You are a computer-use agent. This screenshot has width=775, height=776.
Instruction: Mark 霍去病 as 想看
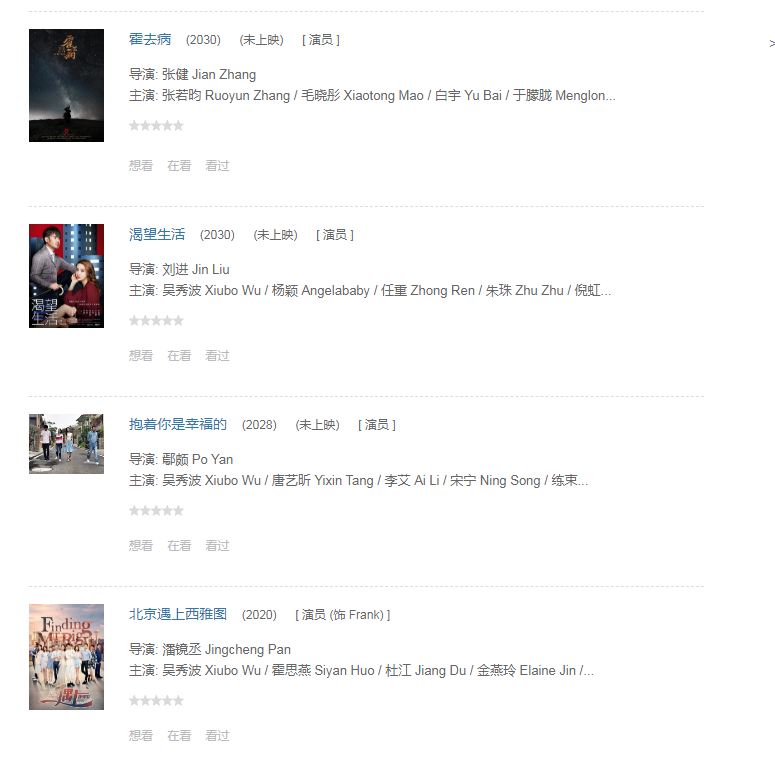click(x=141, y=166)
